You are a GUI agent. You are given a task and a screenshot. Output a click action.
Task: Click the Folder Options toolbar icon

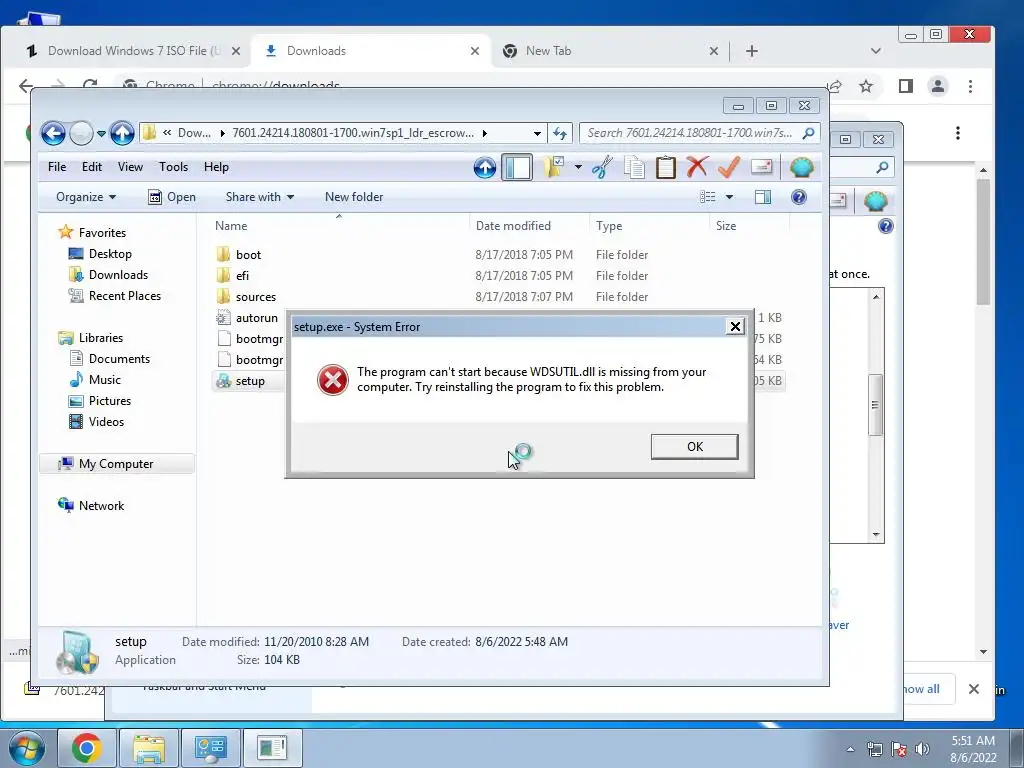click(553, 168)
